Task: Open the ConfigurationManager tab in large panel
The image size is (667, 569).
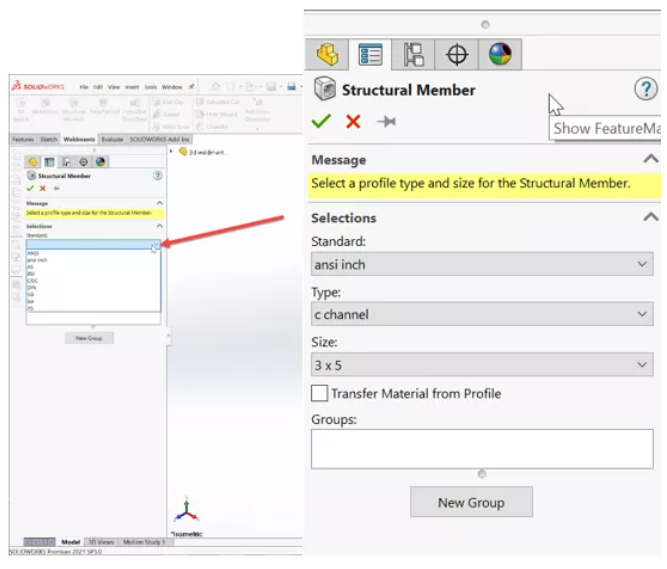Action: (413, 54)
